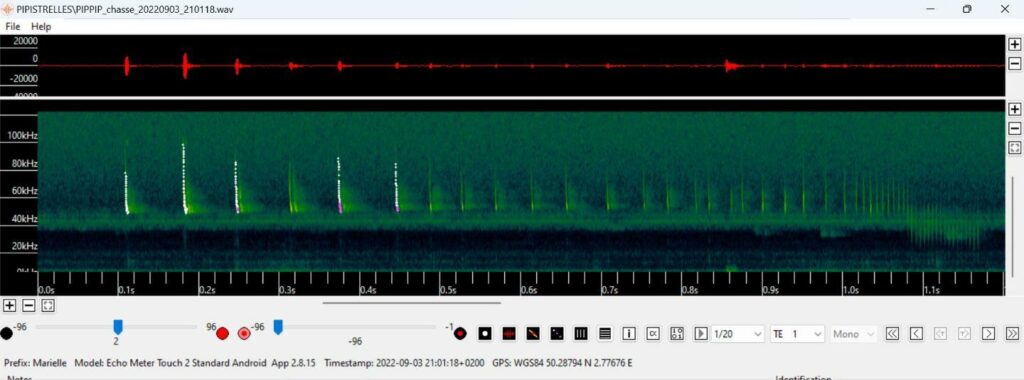Click the horizontal lines view icon
Screen dimensions: 1024x380
tap(605, 334)
